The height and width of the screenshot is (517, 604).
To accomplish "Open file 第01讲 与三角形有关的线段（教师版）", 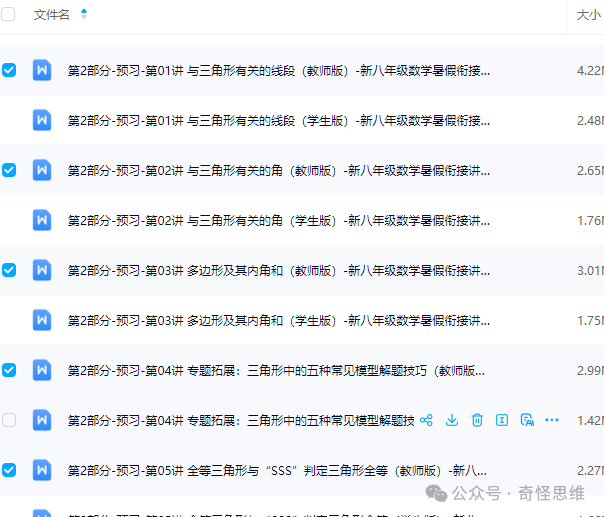I will pos(279,70).
